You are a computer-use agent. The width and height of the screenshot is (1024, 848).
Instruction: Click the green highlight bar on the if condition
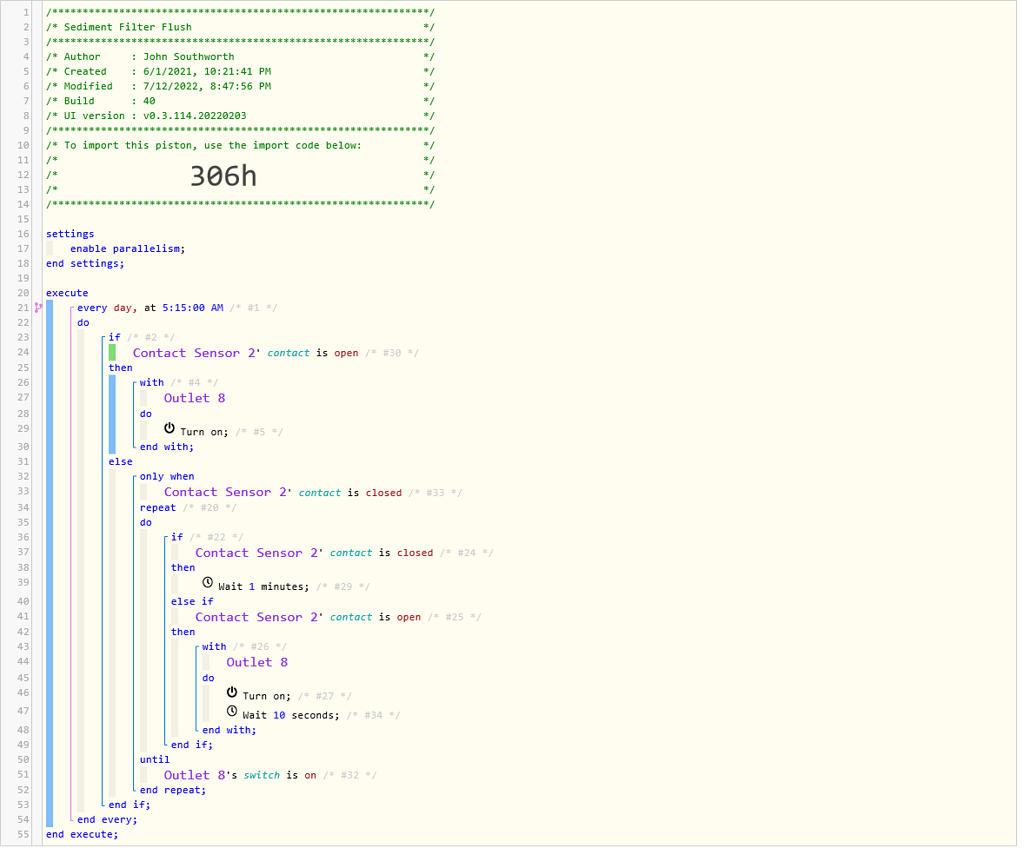pos(112,351)
